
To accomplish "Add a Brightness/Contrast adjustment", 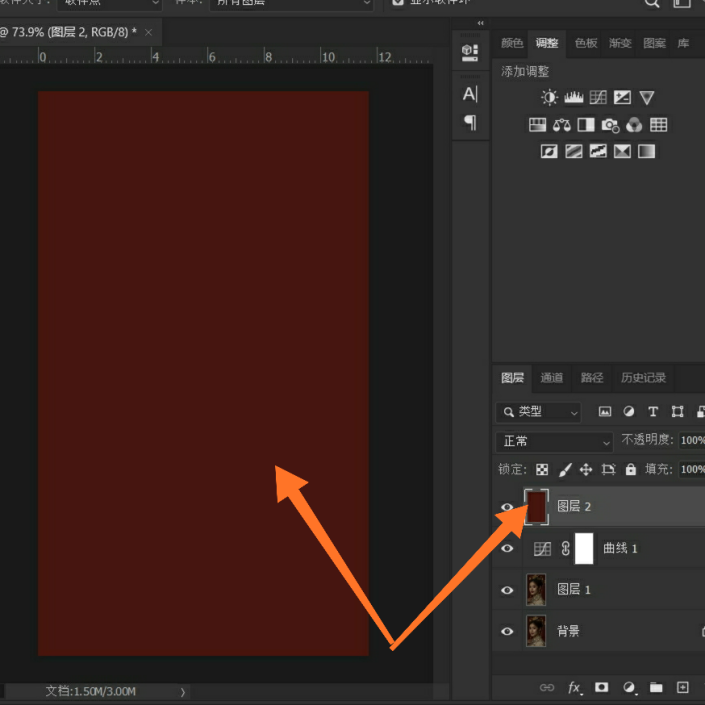I will tap(549, 97).
